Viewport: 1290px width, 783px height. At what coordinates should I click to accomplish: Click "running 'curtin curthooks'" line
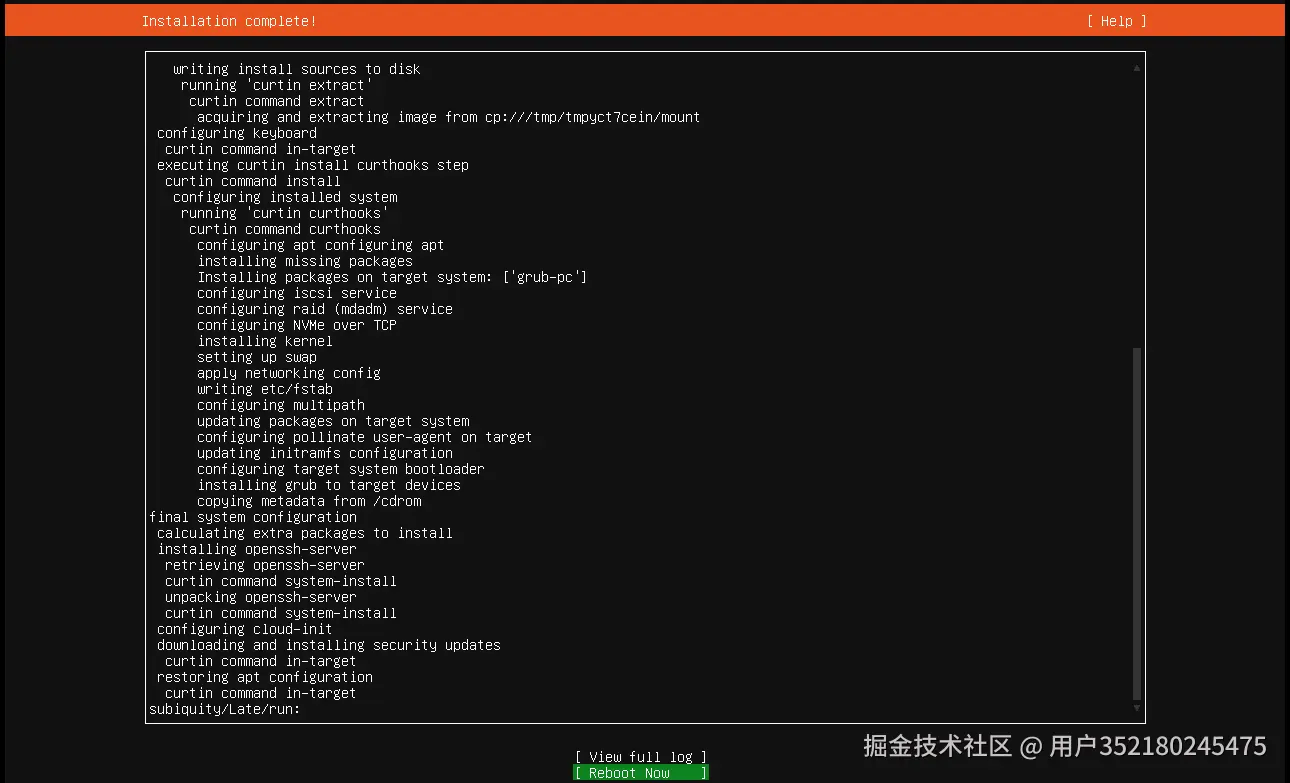[285, 213]
